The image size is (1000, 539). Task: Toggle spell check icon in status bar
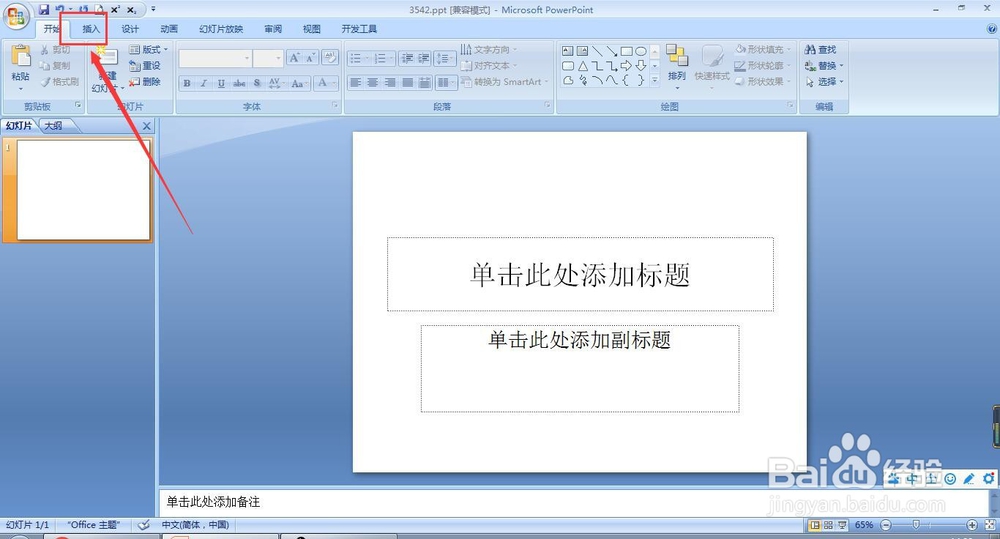[x=144, y=525]
